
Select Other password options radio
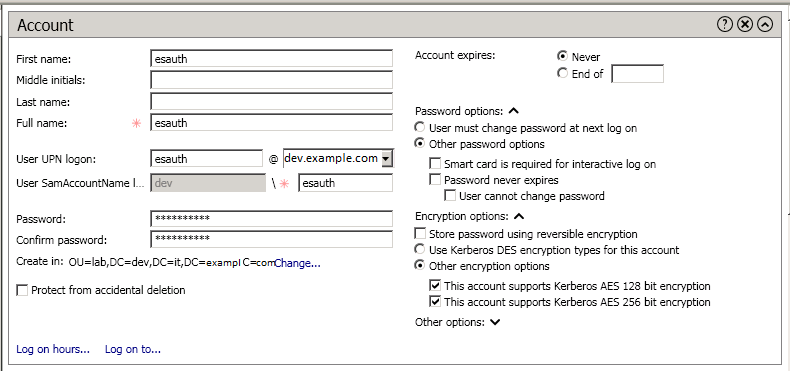tap(419, 144)
